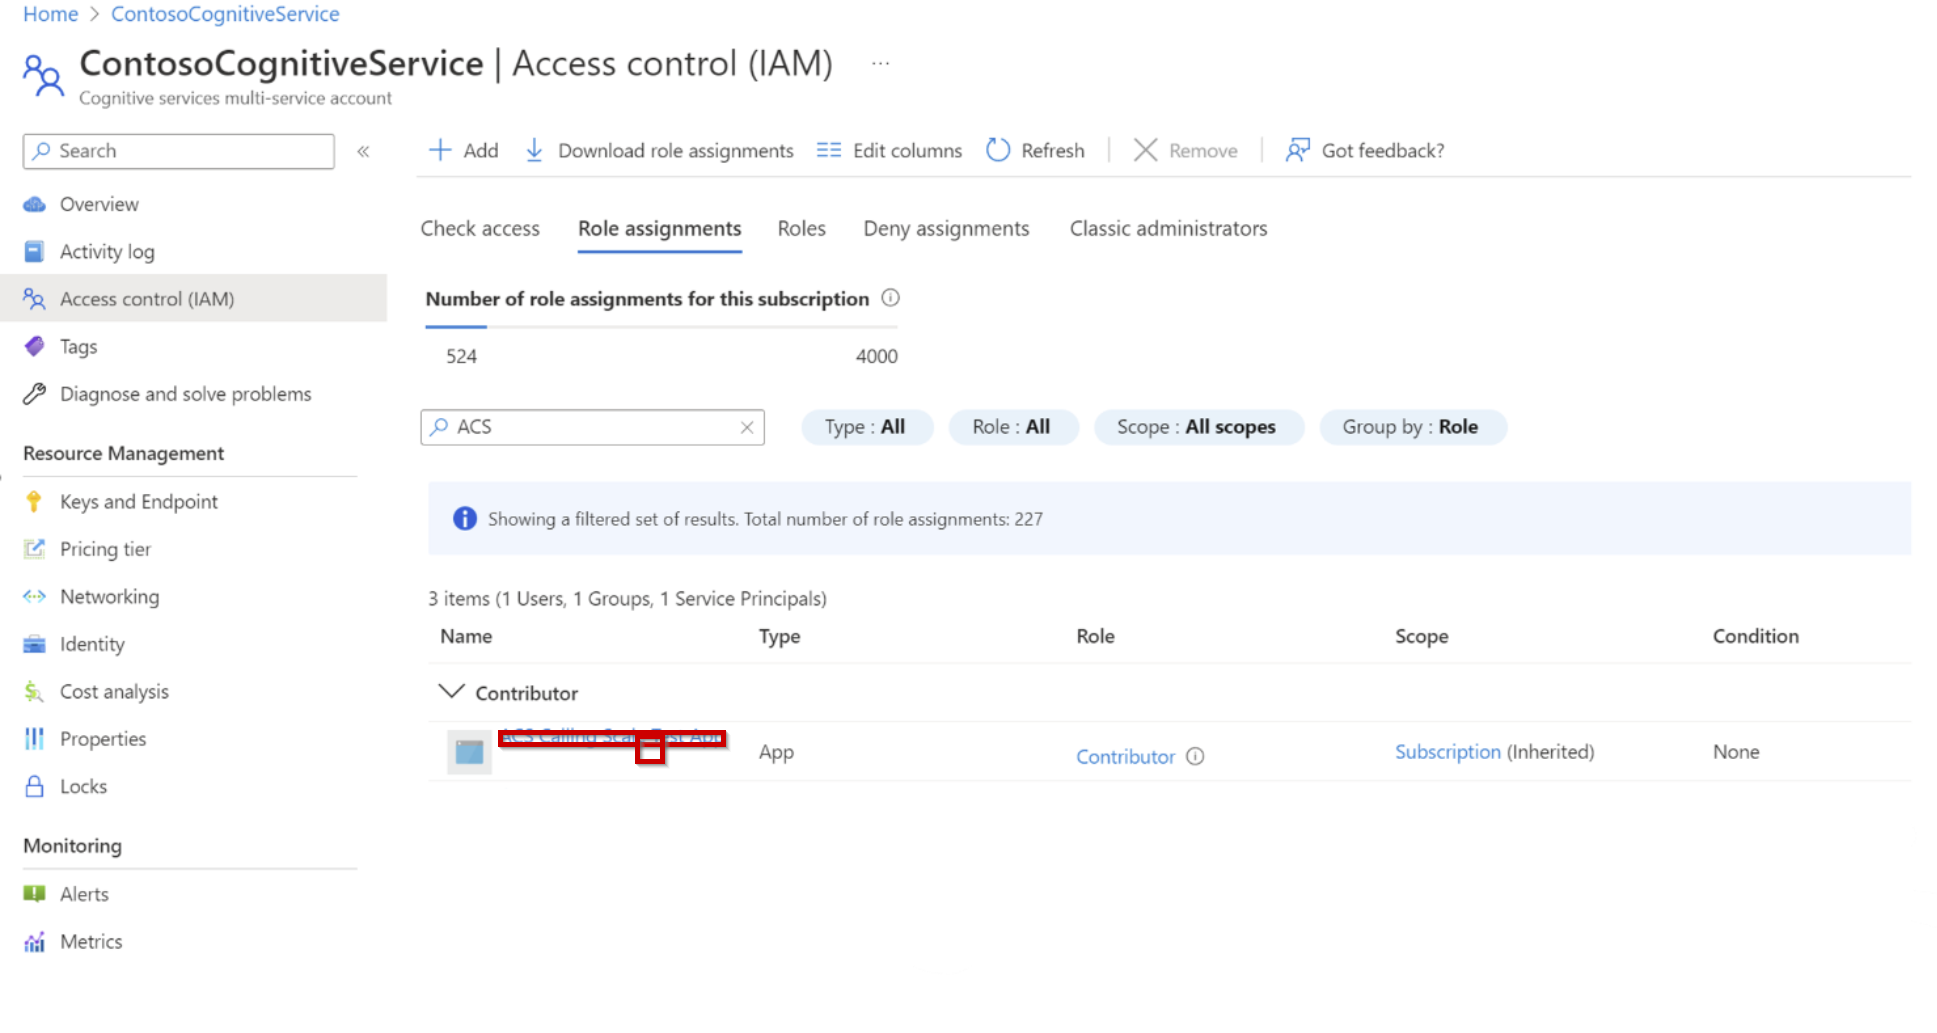Image resolution: width=1937 pixels, height=1033 pixels.
Task: Open Keys and Endpoint page
Action: point(138,501)
